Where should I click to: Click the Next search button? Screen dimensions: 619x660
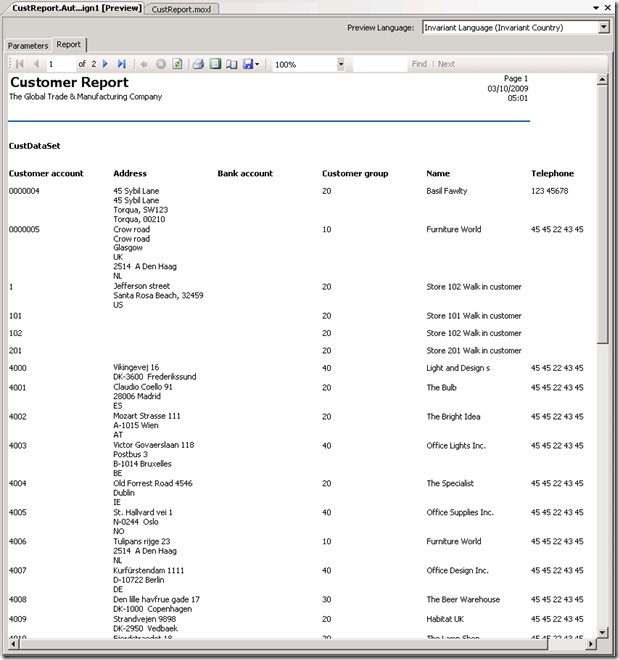tap(446, 64)
